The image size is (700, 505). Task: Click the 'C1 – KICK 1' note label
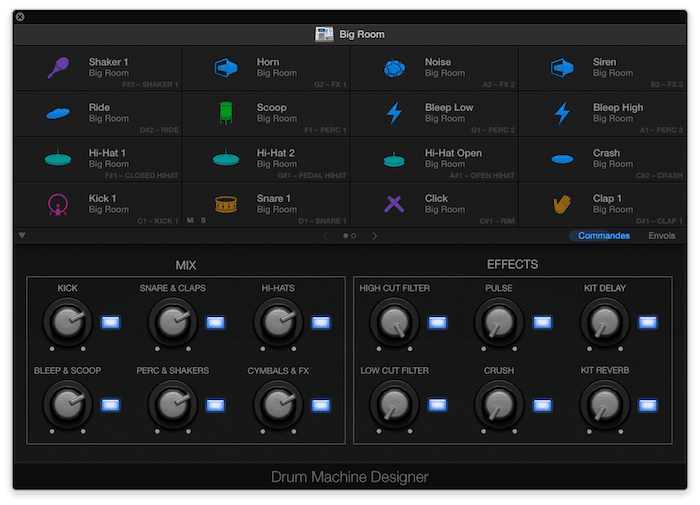(158, 221)
